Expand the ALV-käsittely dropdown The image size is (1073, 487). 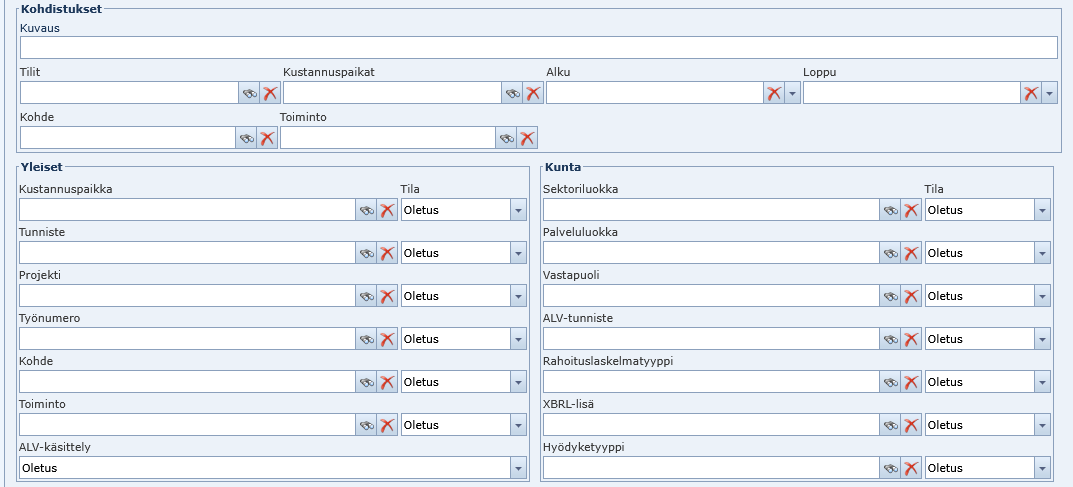[518, 468]
